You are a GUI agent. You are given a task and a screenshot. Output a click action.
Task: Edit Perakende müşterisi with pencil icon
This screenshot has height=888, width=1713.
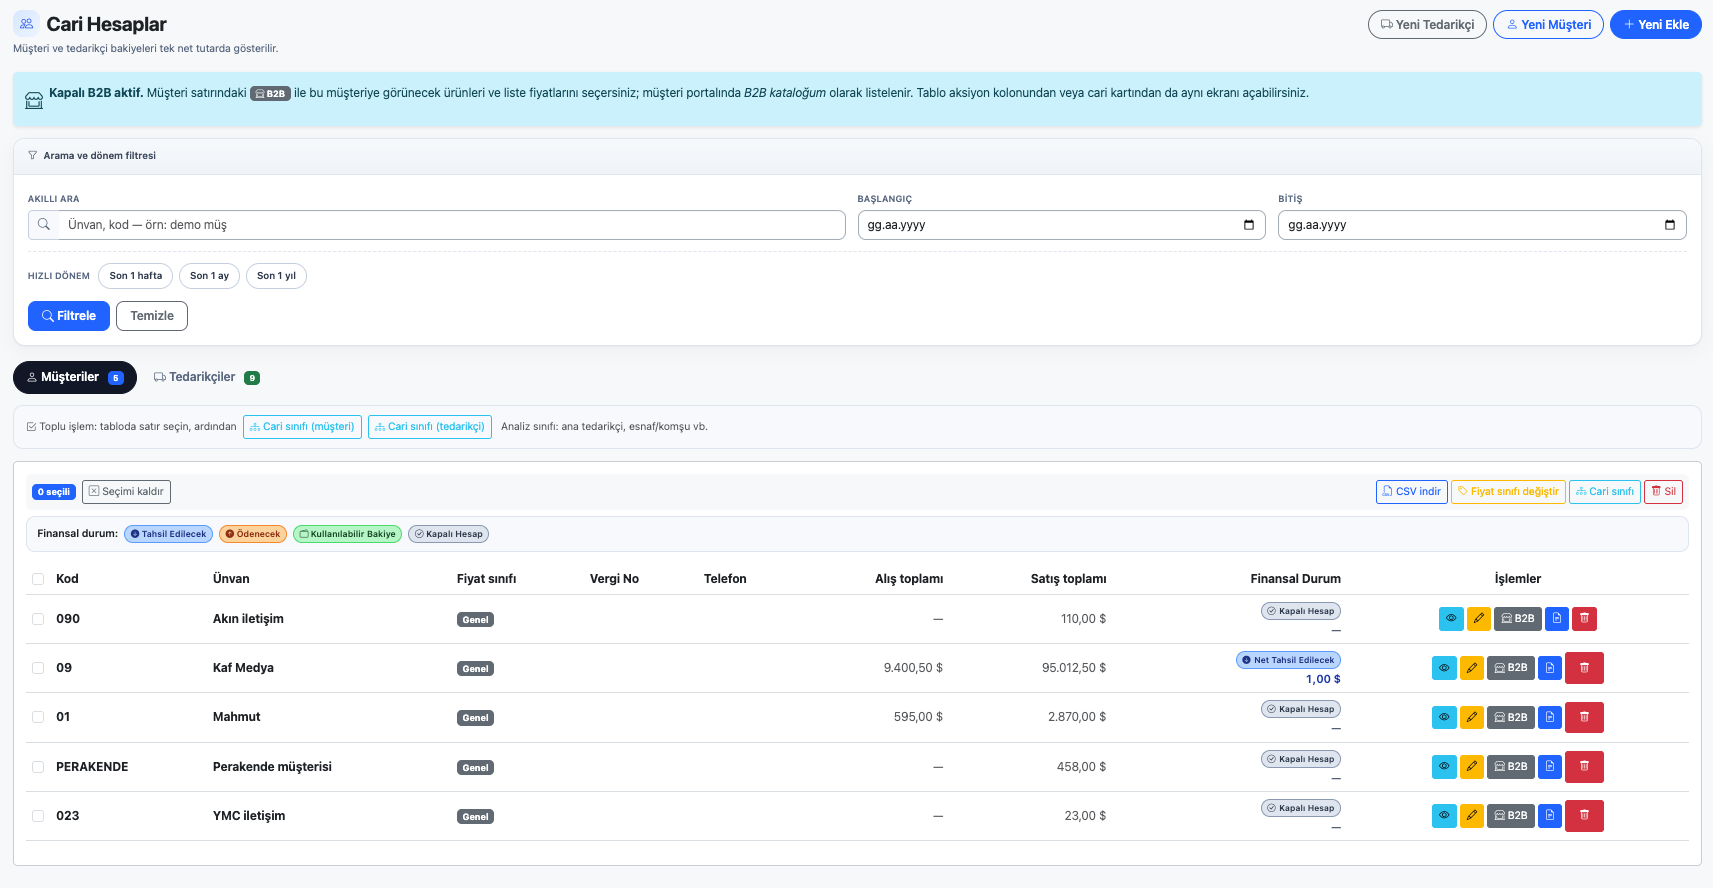[x=1471, y=767]
